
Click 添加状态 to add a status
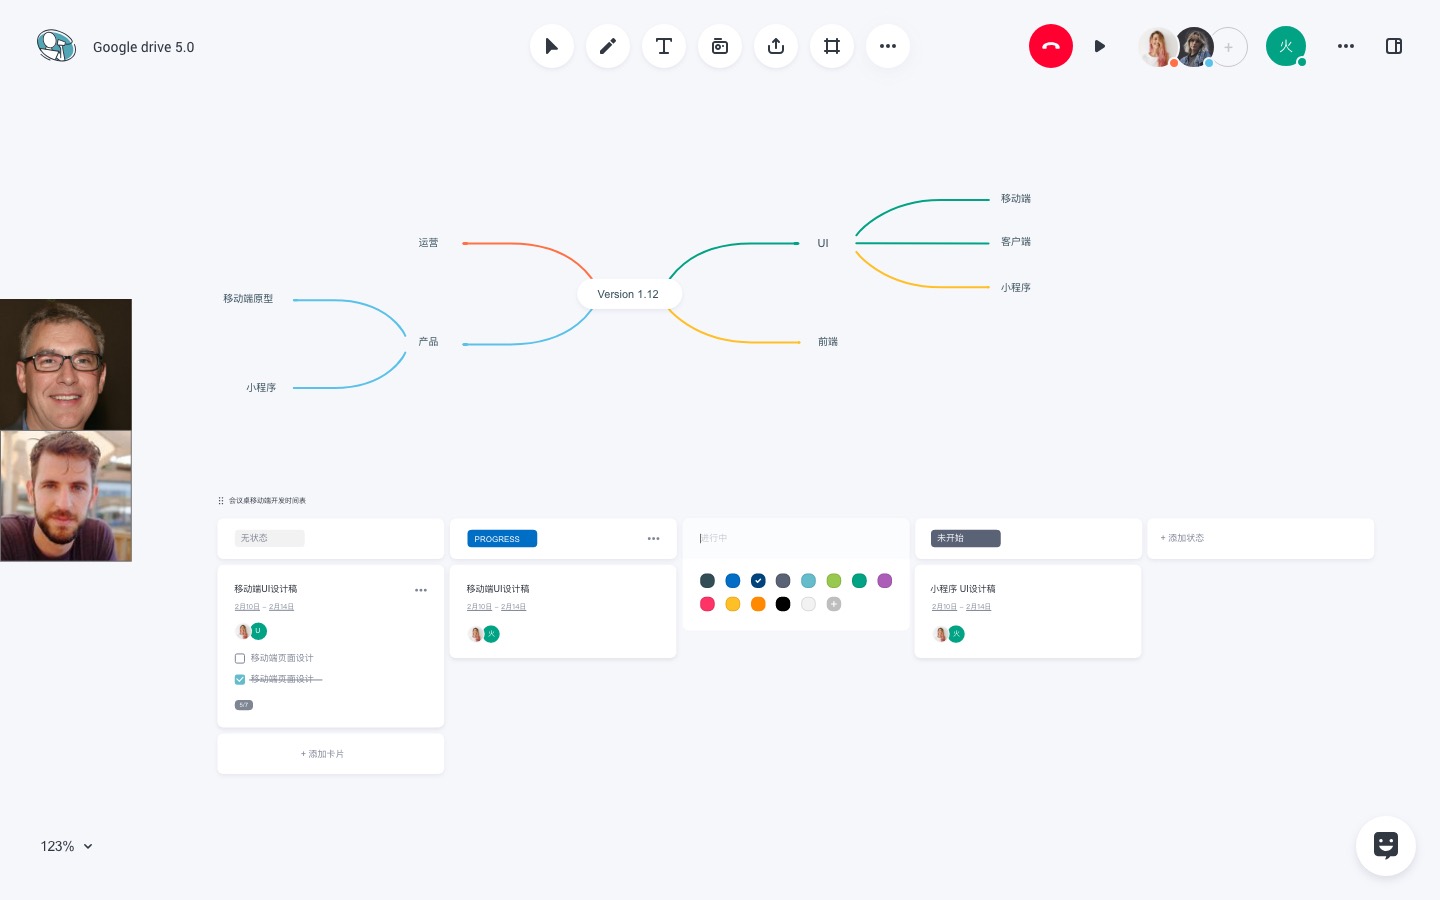click(x=1182, y=538)
